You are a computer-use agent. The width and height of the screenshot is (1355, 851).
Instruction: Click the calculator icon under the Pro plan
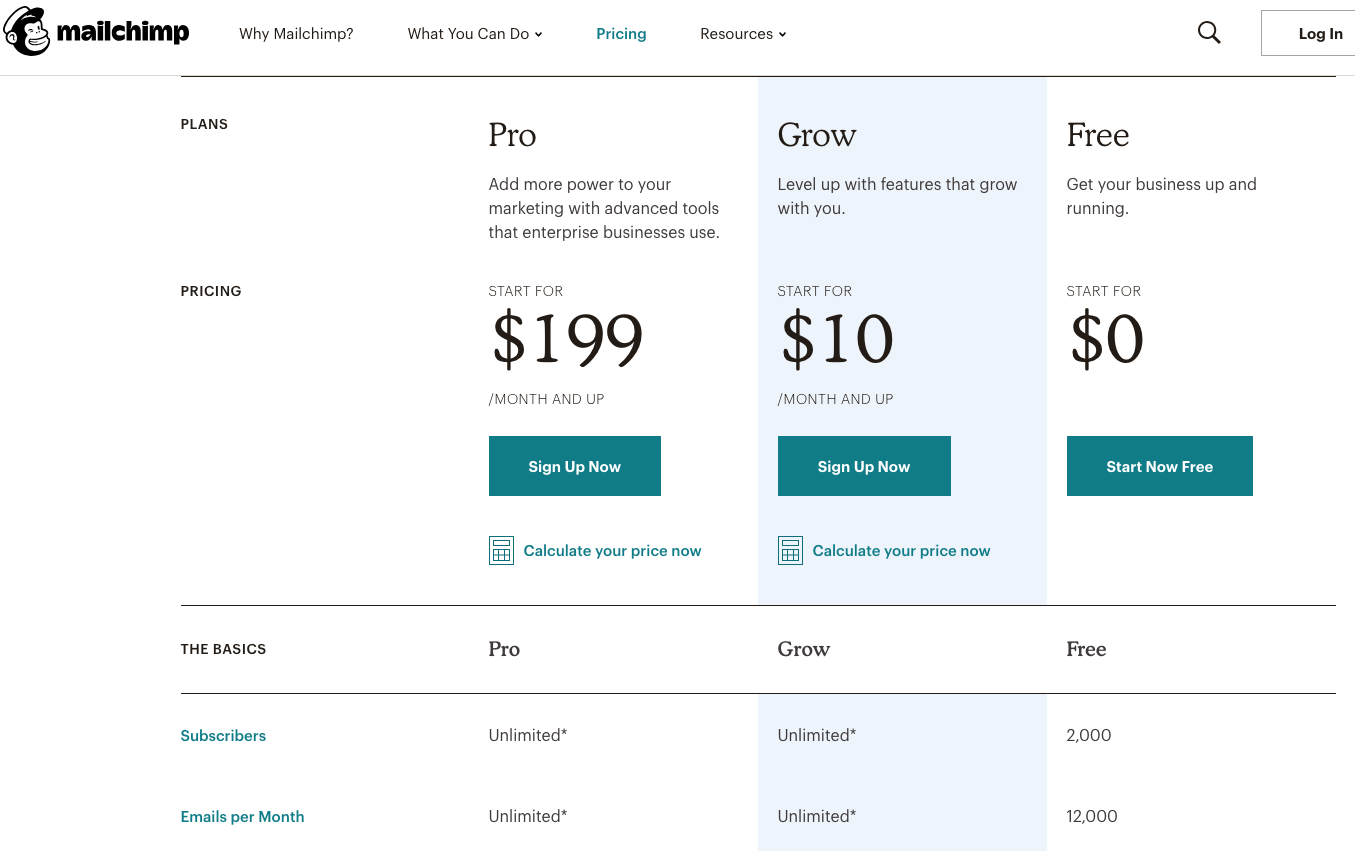coord(501,551)
